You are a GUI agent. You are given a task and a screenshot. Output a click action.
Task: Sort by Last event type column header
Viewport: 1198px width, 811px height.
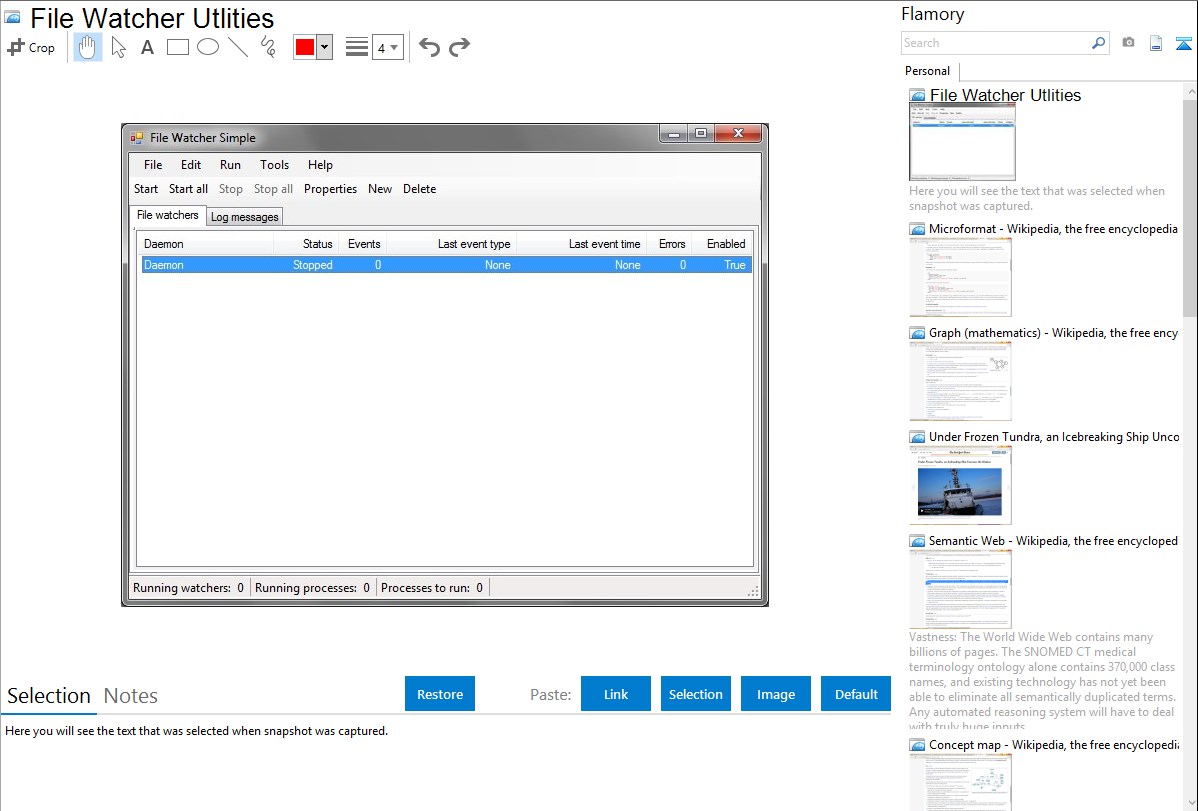(x=452, y=244)
